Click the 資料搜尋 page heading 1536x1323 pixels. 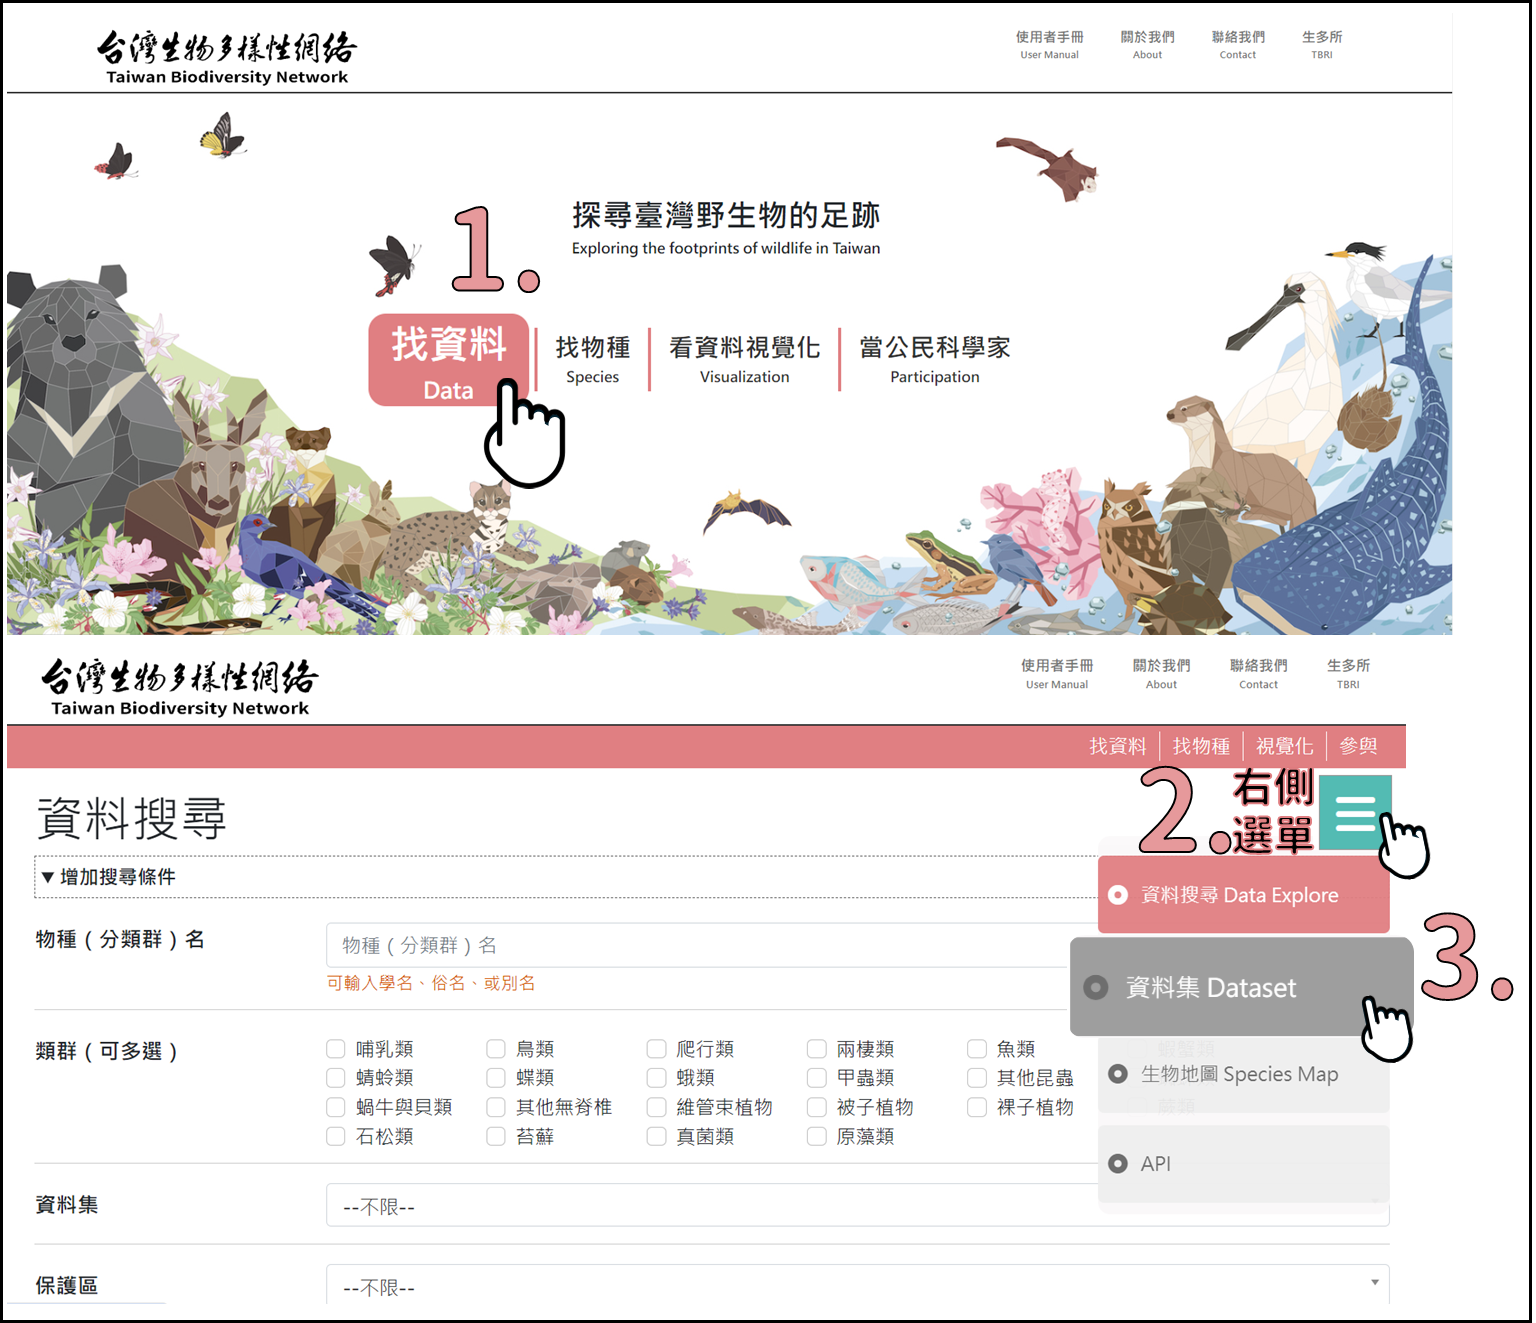pos(132,819)
